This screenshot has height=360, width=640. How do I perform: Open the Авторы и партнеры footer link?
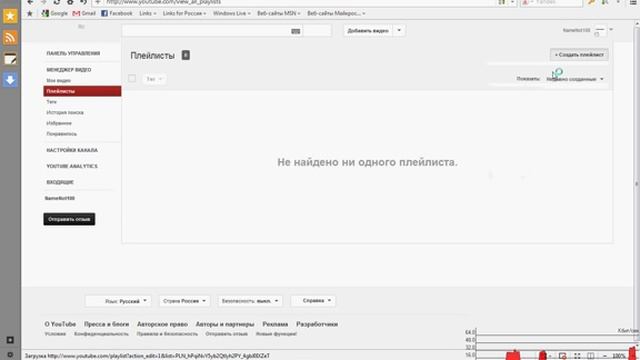pyautogui.click(x=225, y=324)
